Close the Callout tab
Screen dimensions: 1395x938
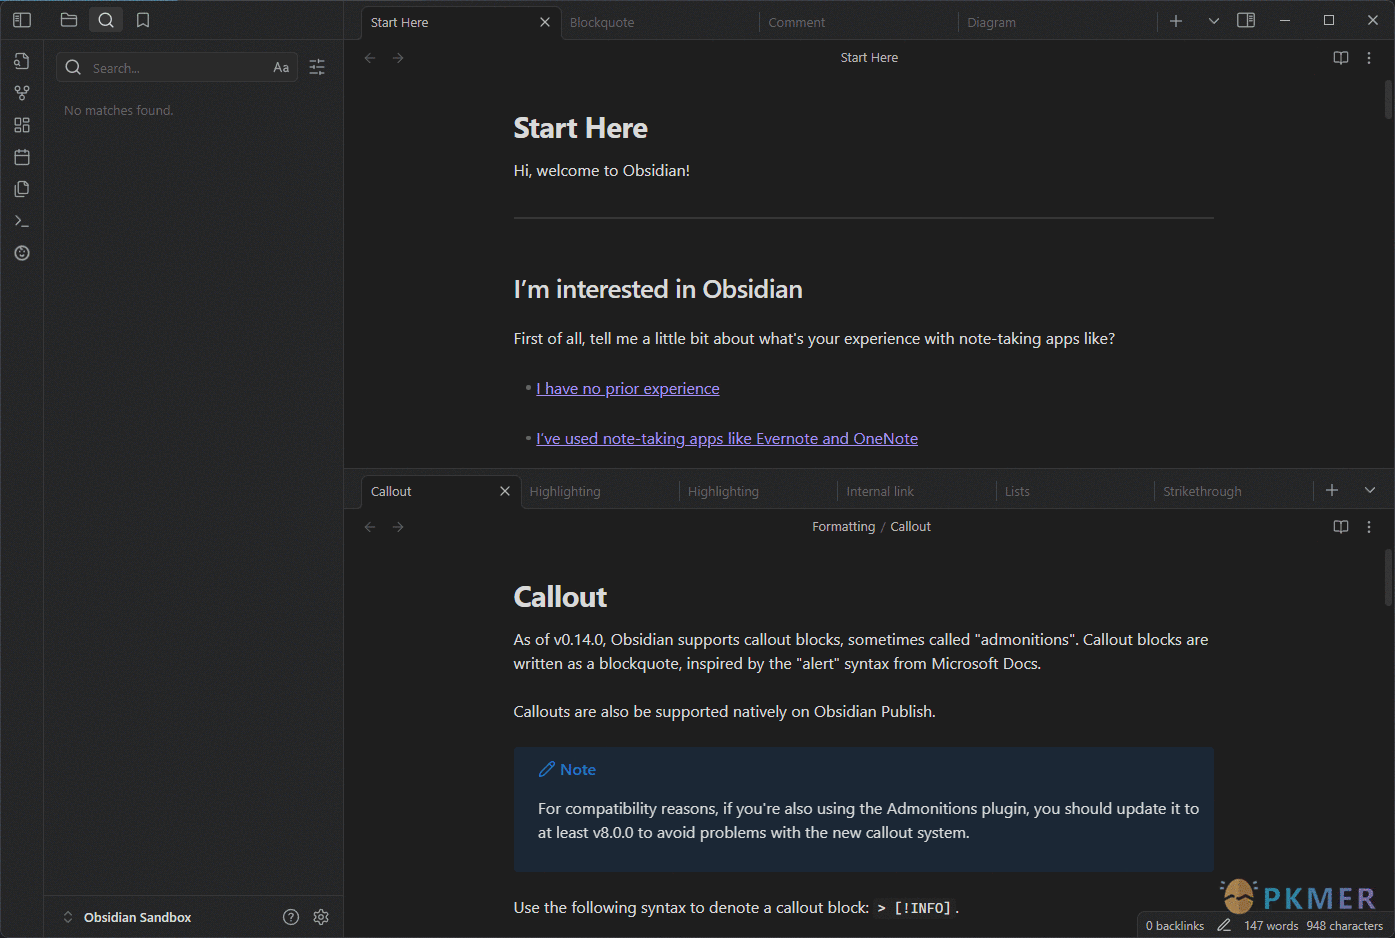505,491
